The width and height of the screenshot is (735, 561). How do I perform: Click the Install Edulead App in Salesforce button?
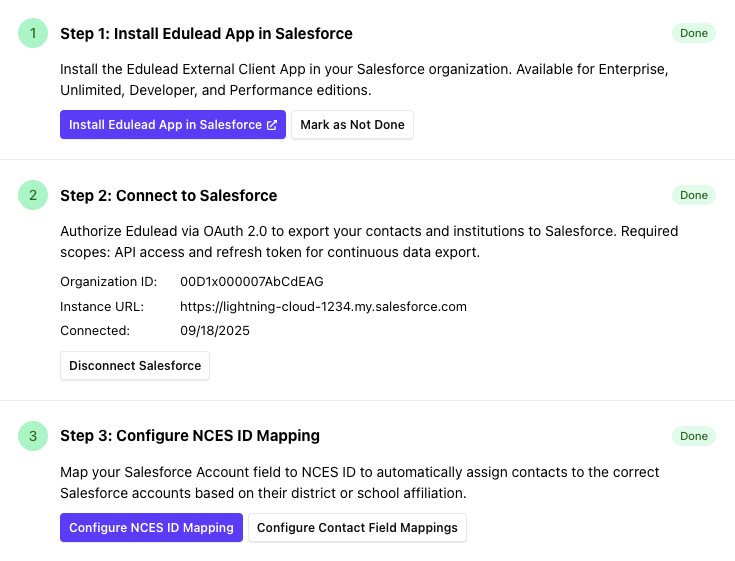(x=172, y=125)
